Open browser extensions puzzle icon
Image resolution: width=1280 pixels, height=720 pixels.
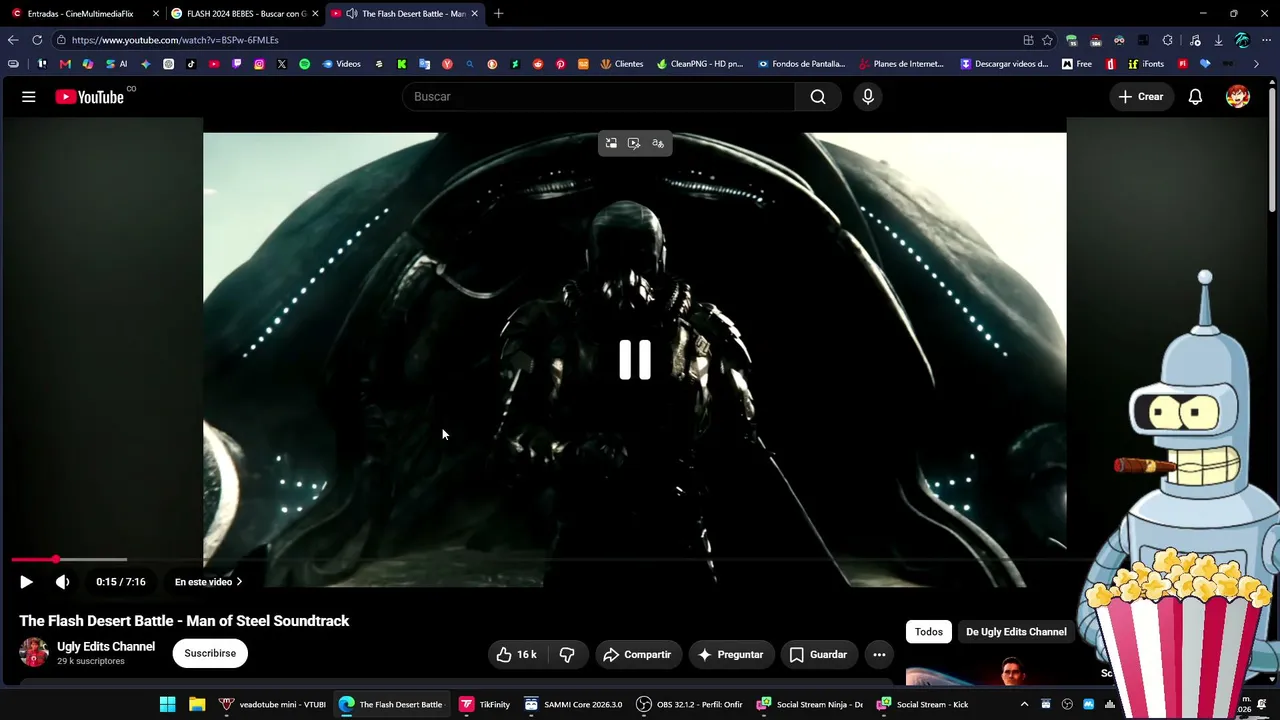[x=1167, y=40]
